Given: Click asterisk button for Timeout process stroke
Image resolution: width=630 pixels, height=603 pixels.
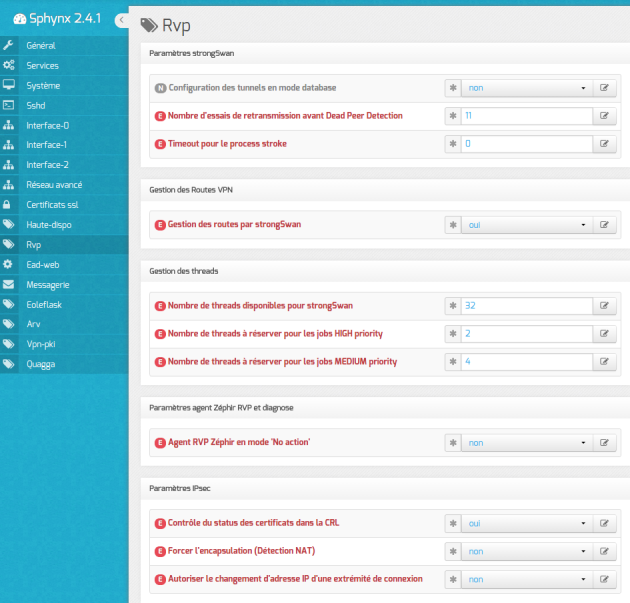Looking at the screenshot, I should tap(453, 144).
